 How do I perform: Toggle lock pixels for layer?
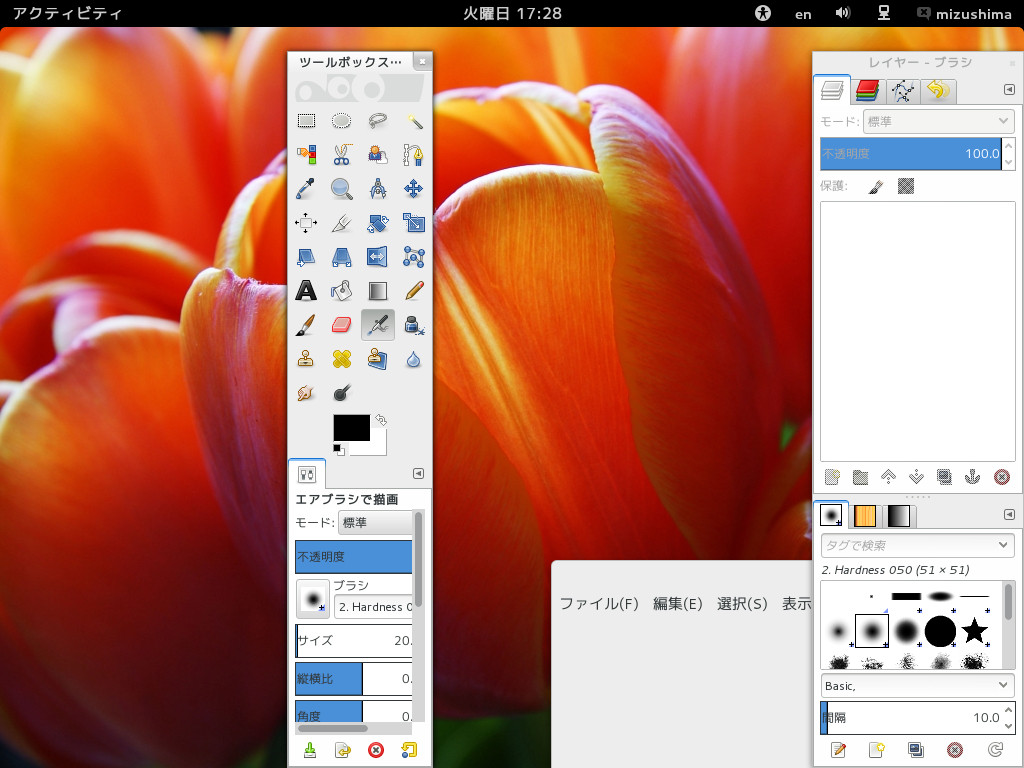click(x=875, y=186)
